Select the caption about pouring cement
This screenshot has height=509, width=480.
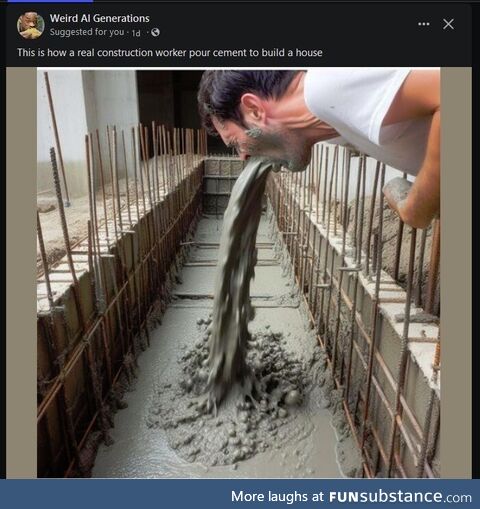coord(170,53)
